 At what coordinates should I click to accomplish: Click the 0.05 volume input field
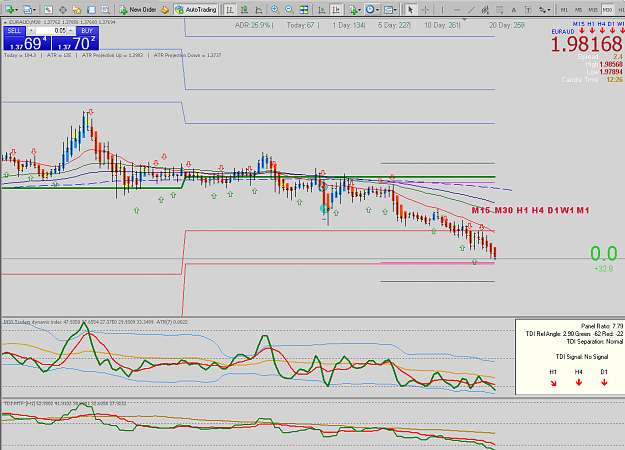[51, 31]
